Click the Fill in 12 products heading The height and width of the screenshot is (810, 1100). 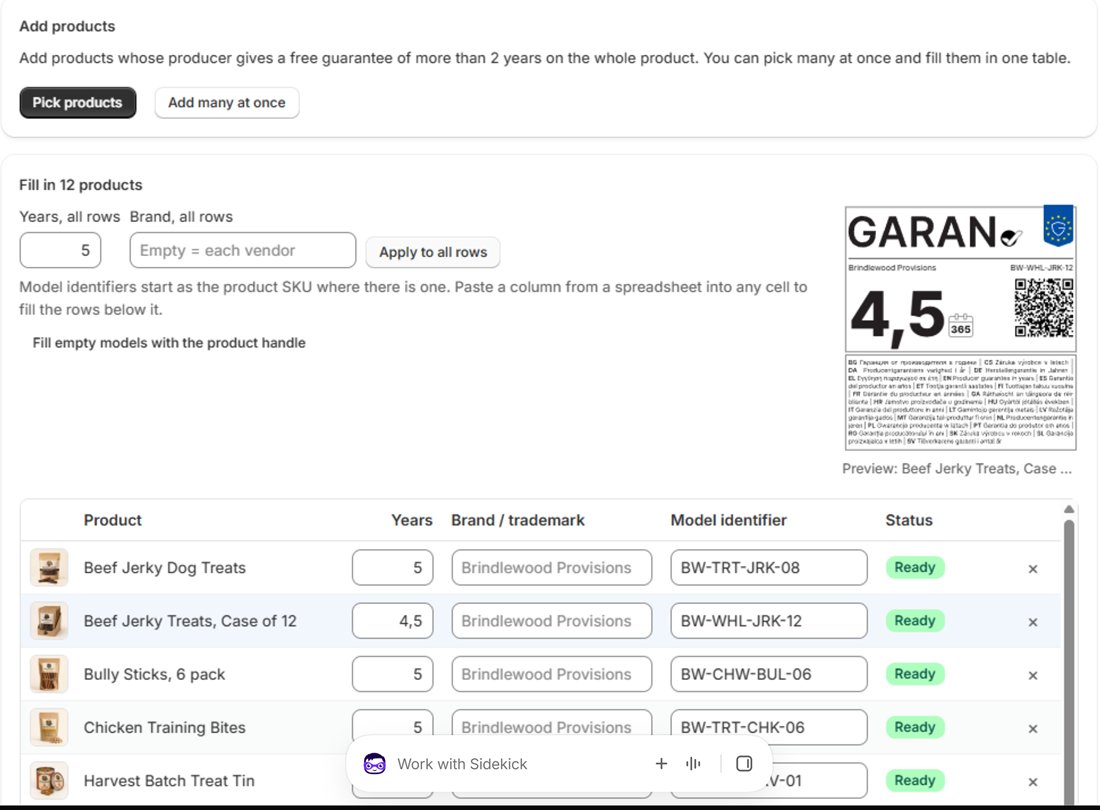[x=81, y=185]
